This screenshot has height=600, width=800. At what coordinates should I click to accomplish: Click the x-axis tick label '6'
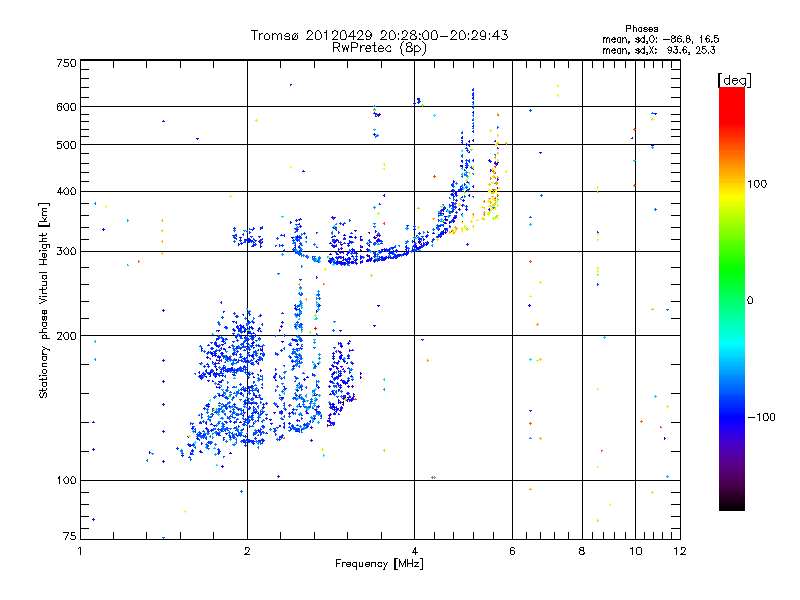pyautogui.click(x=512, y=551)
